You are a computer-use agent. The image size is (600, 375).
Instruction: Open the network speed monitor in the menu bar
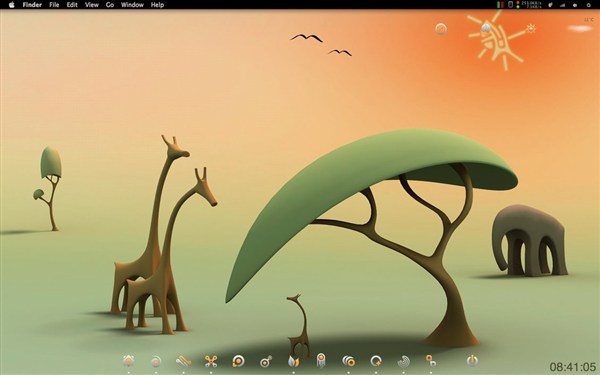click(529, 5)
